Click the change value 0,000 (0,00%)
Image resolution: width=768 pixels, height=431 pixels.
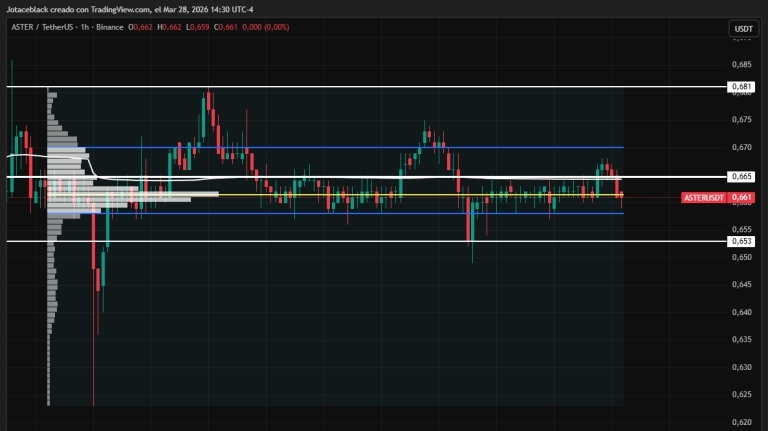coord(265,27)
